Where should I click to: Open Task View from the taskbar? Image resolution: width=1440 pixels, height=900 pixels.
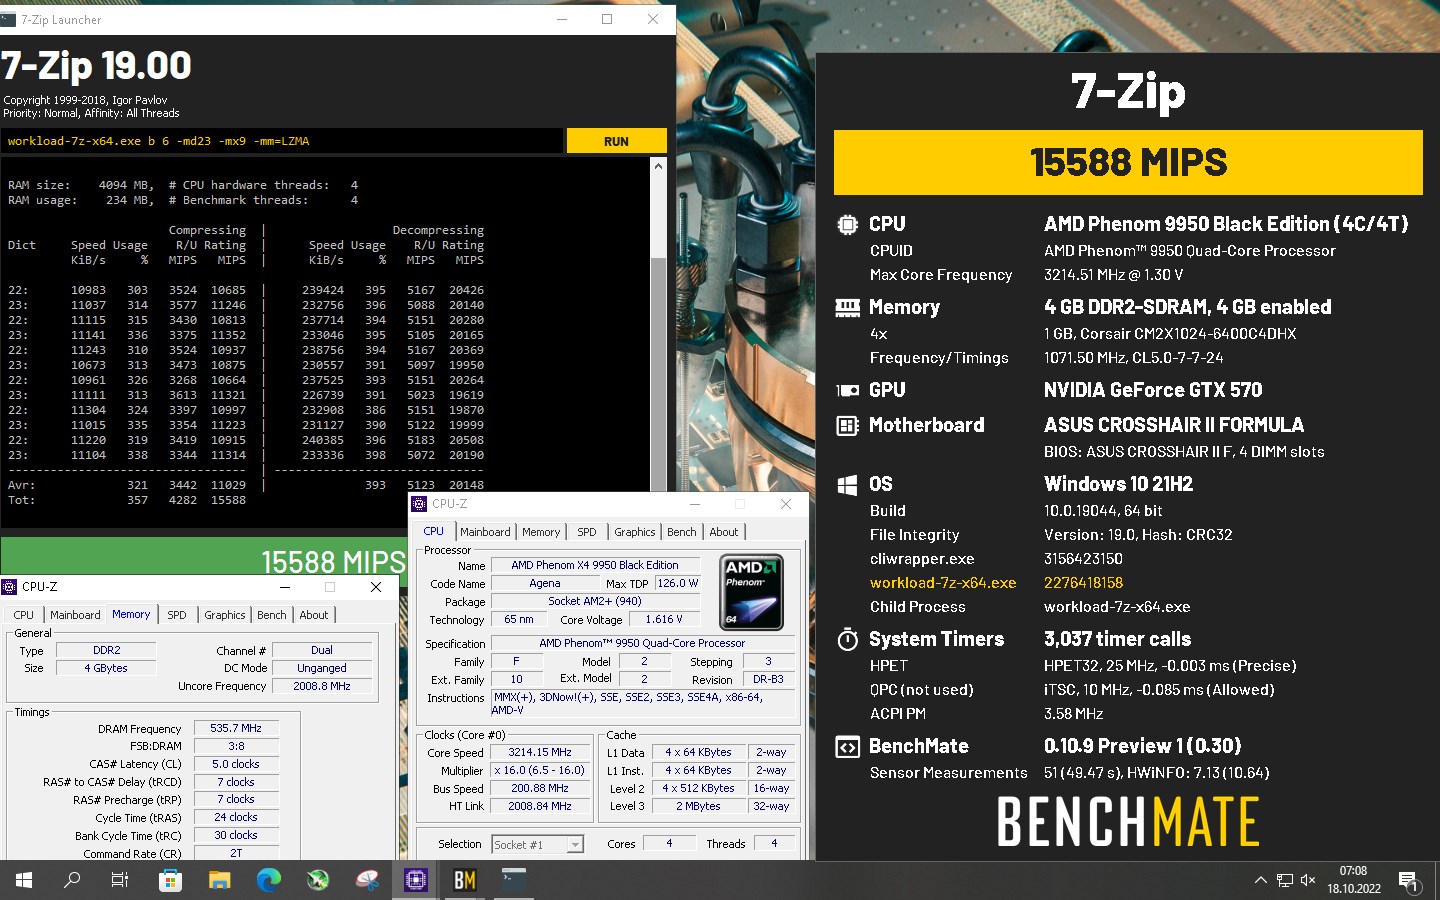(x=120, y=880)
